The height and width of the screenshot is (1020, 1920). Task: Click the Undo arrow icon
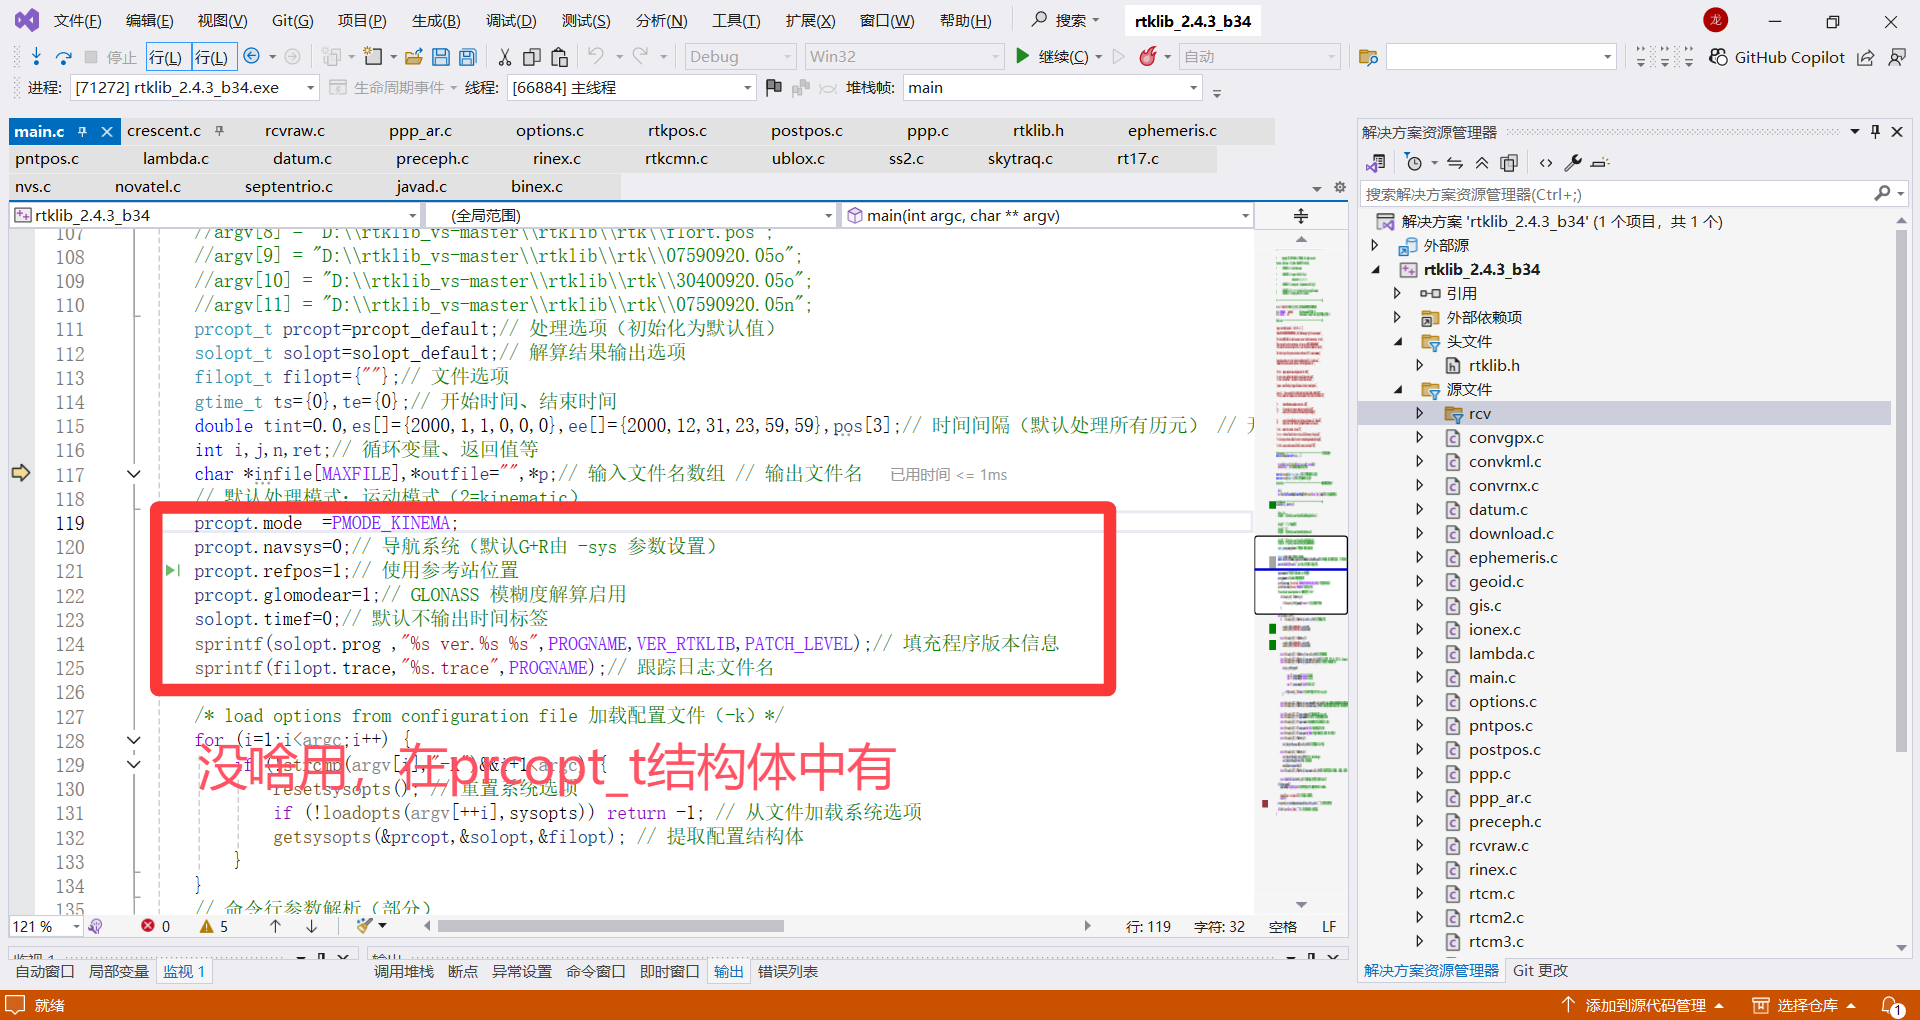pyautogui.click(x=596, y=56)
